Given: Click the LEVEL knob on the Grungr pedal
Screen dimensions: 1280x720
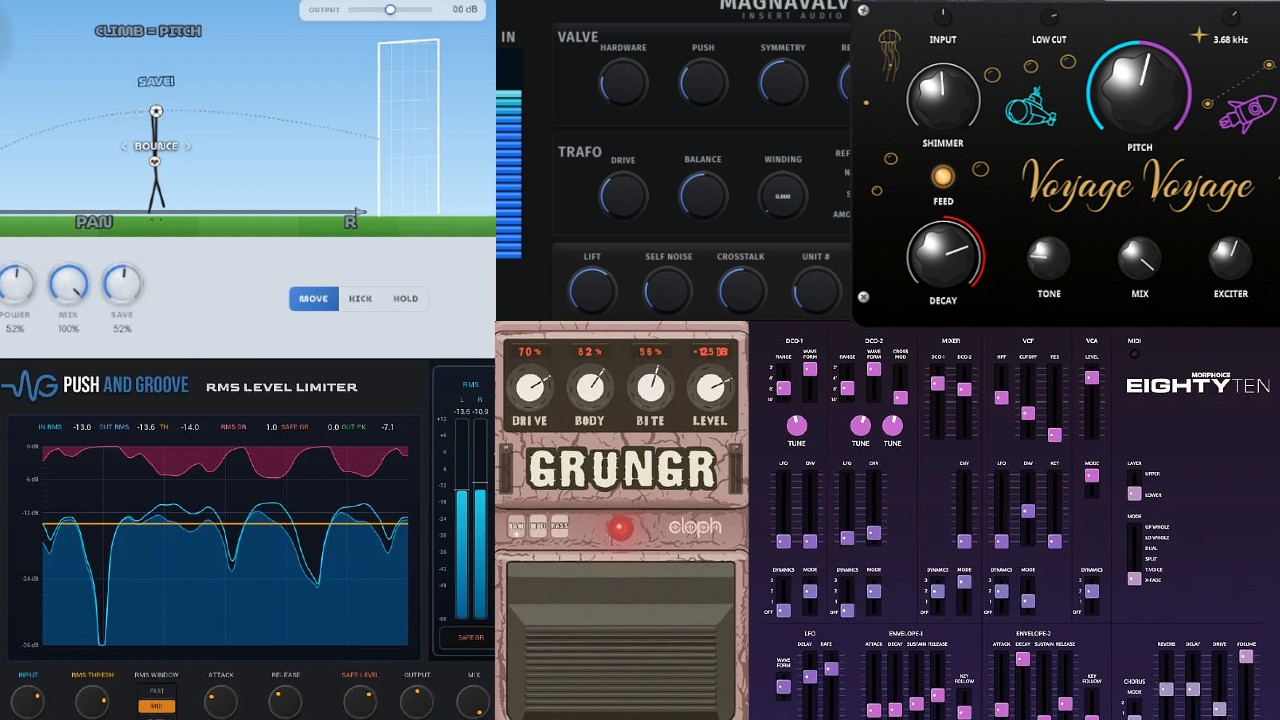Looking at the screenshot, I should [710, 389].
